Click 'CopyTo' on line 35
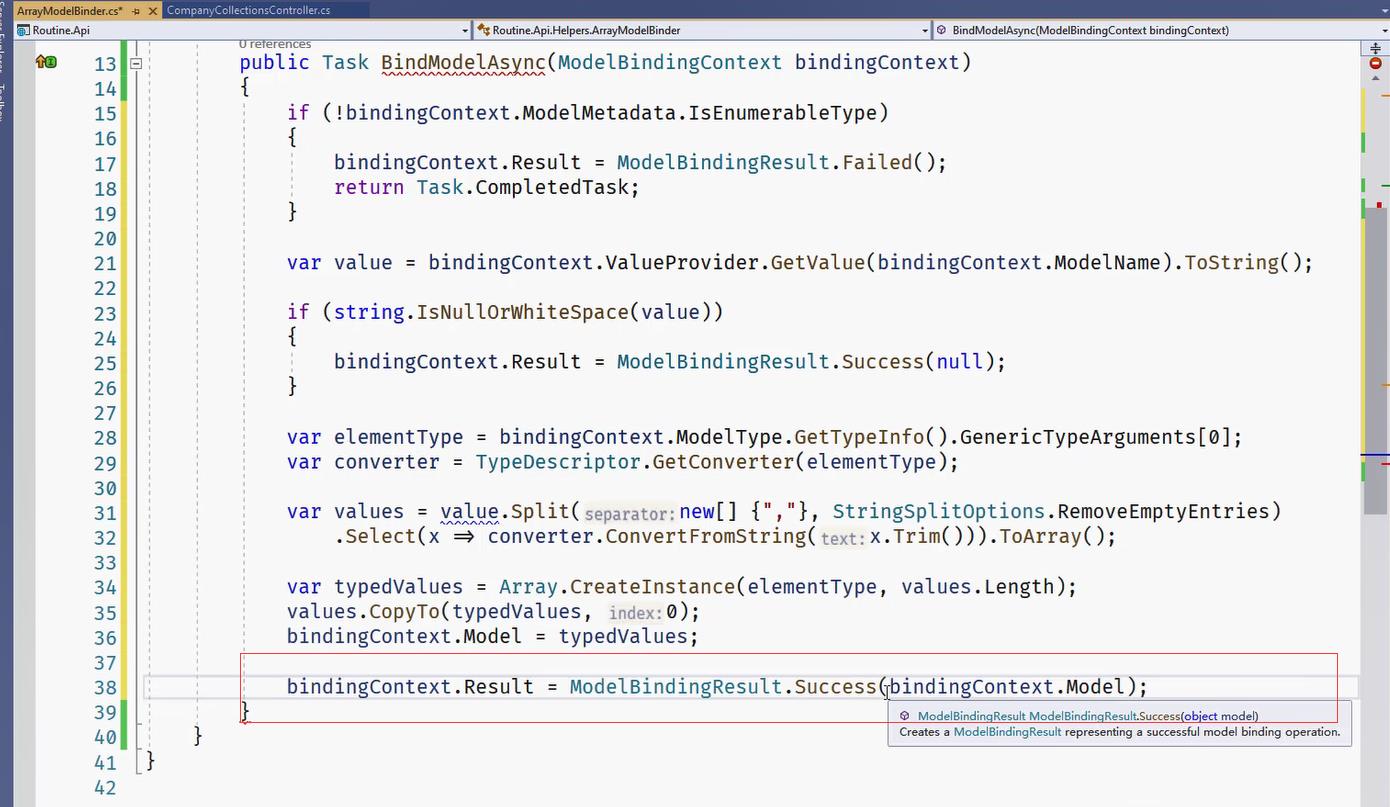The image size is (1390, 807). coord(405,611)
